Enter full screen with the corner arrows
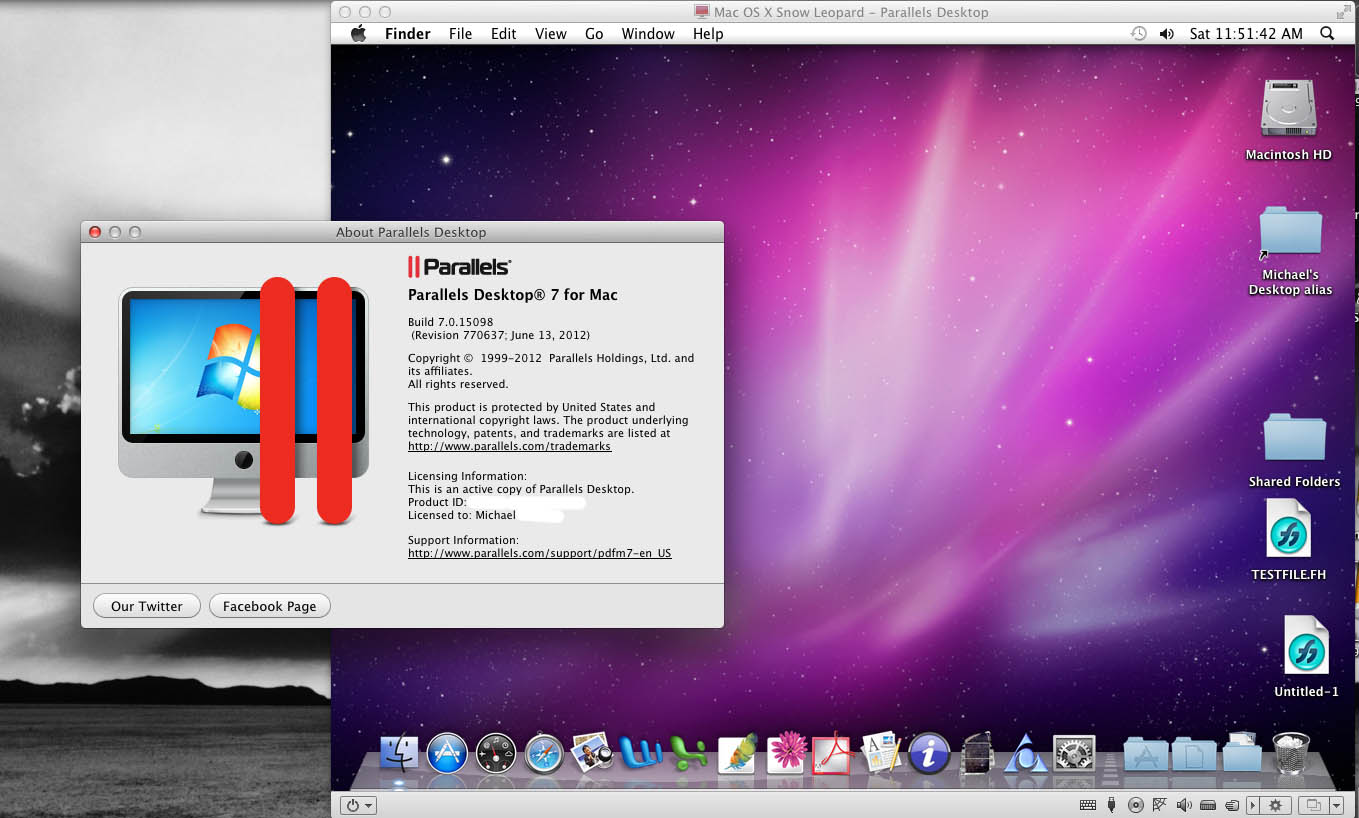 click(x=1342, y=12)
